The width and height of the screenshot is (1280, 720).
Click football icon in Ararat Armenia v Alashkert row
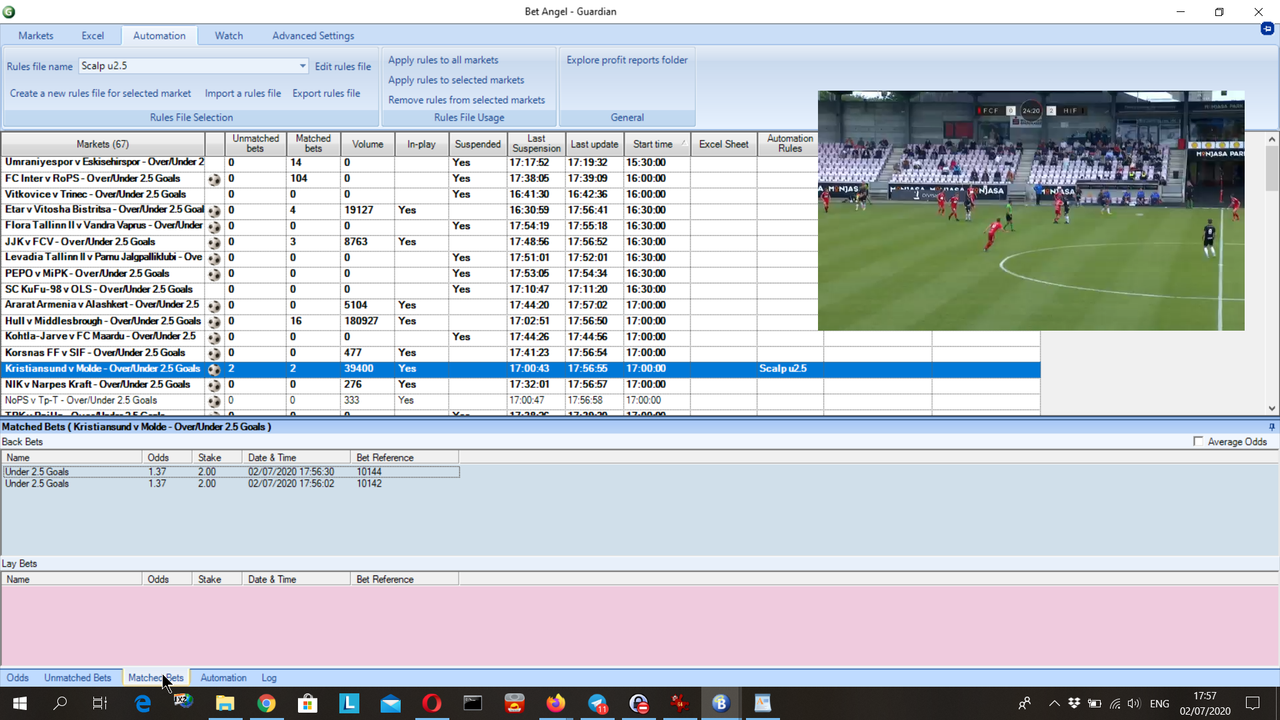(x=214, y=305)
